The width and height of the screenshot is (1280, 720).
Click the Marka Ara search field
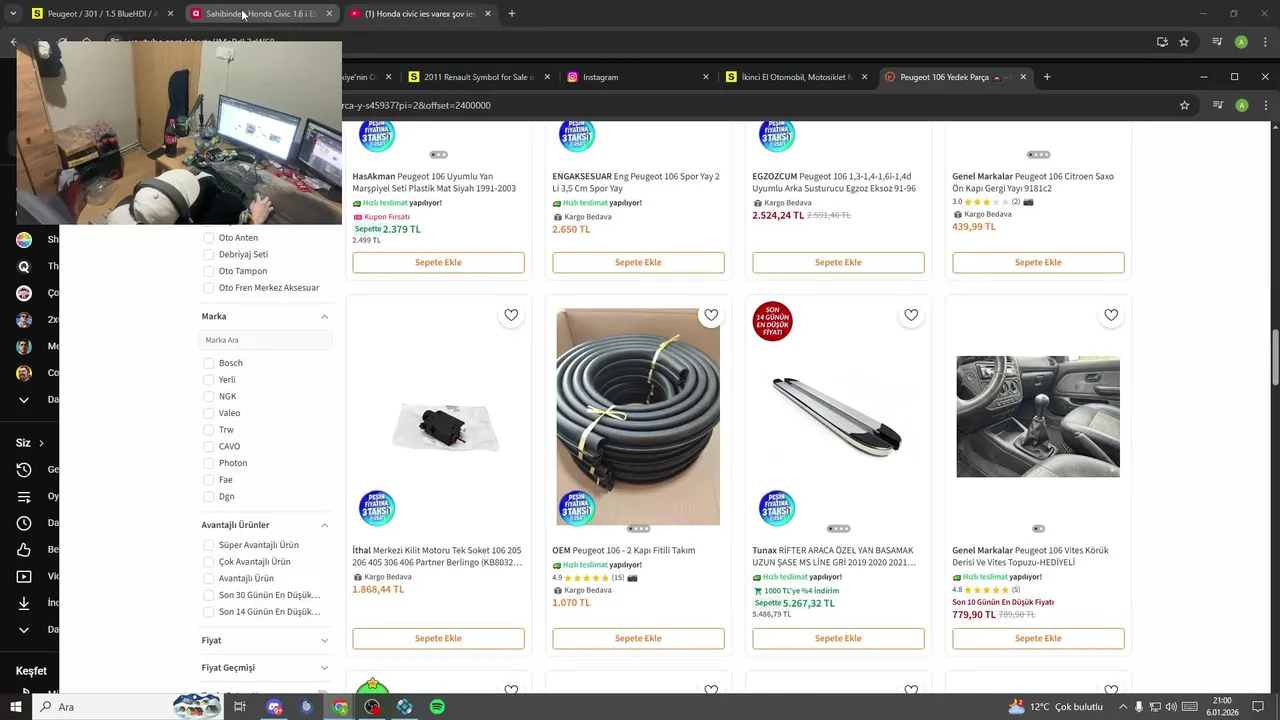coord(265,340)
